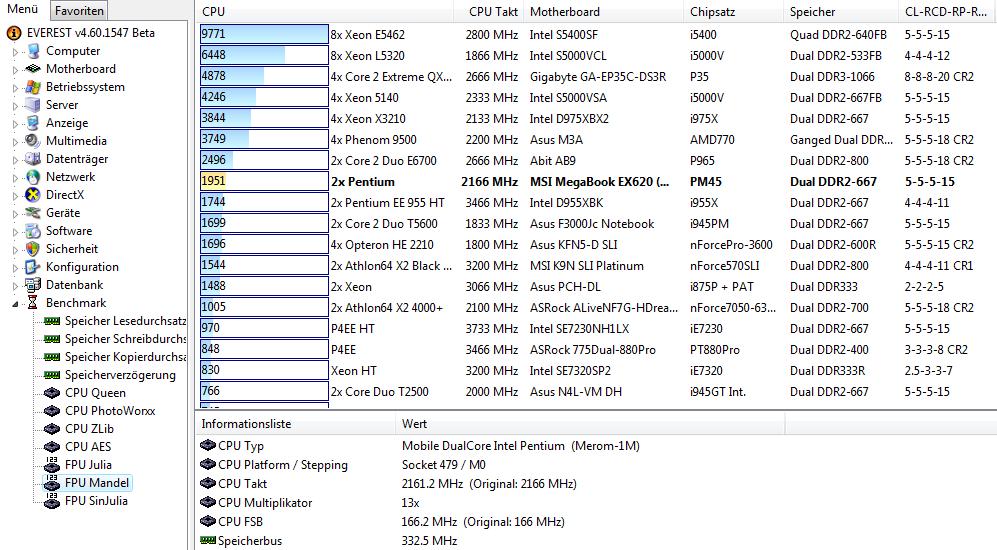The image size is (997, 550).
Task: Select the CPU Platform / Stepping row
Action: click(x=596, y=465)
